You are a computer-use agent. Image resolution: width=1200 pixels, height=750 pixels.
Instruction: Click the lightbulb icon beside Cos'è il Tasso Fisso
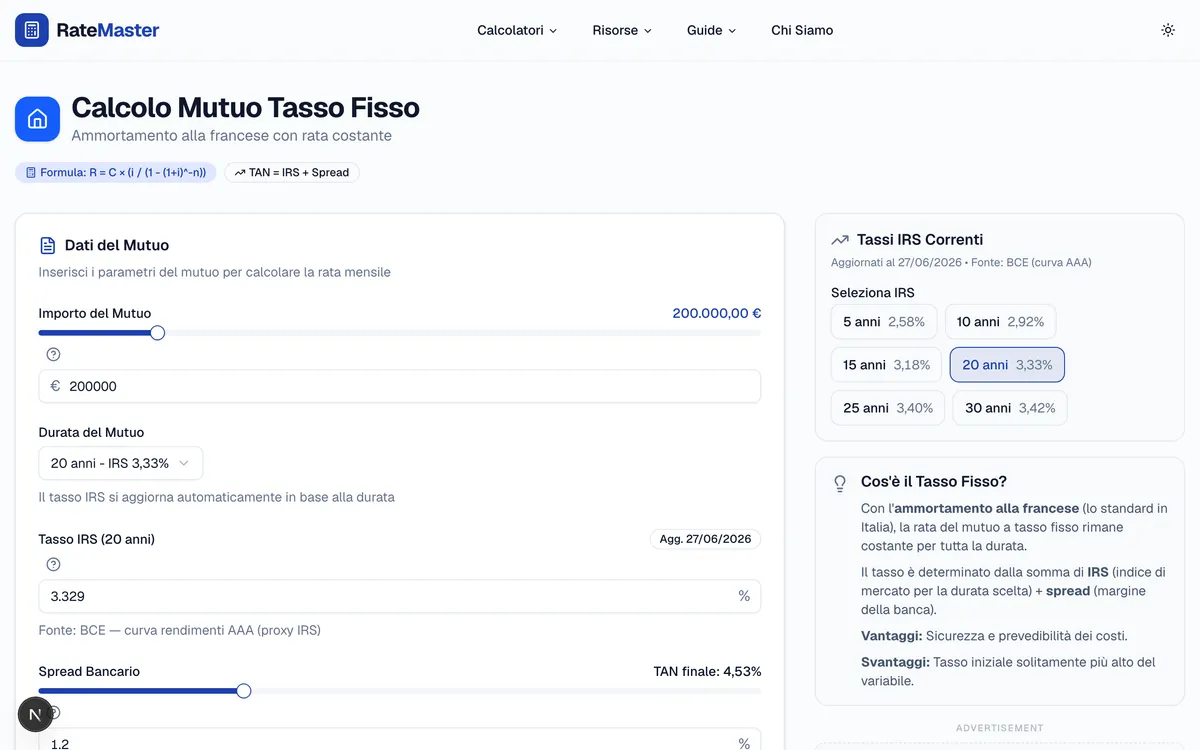(840, 483)
